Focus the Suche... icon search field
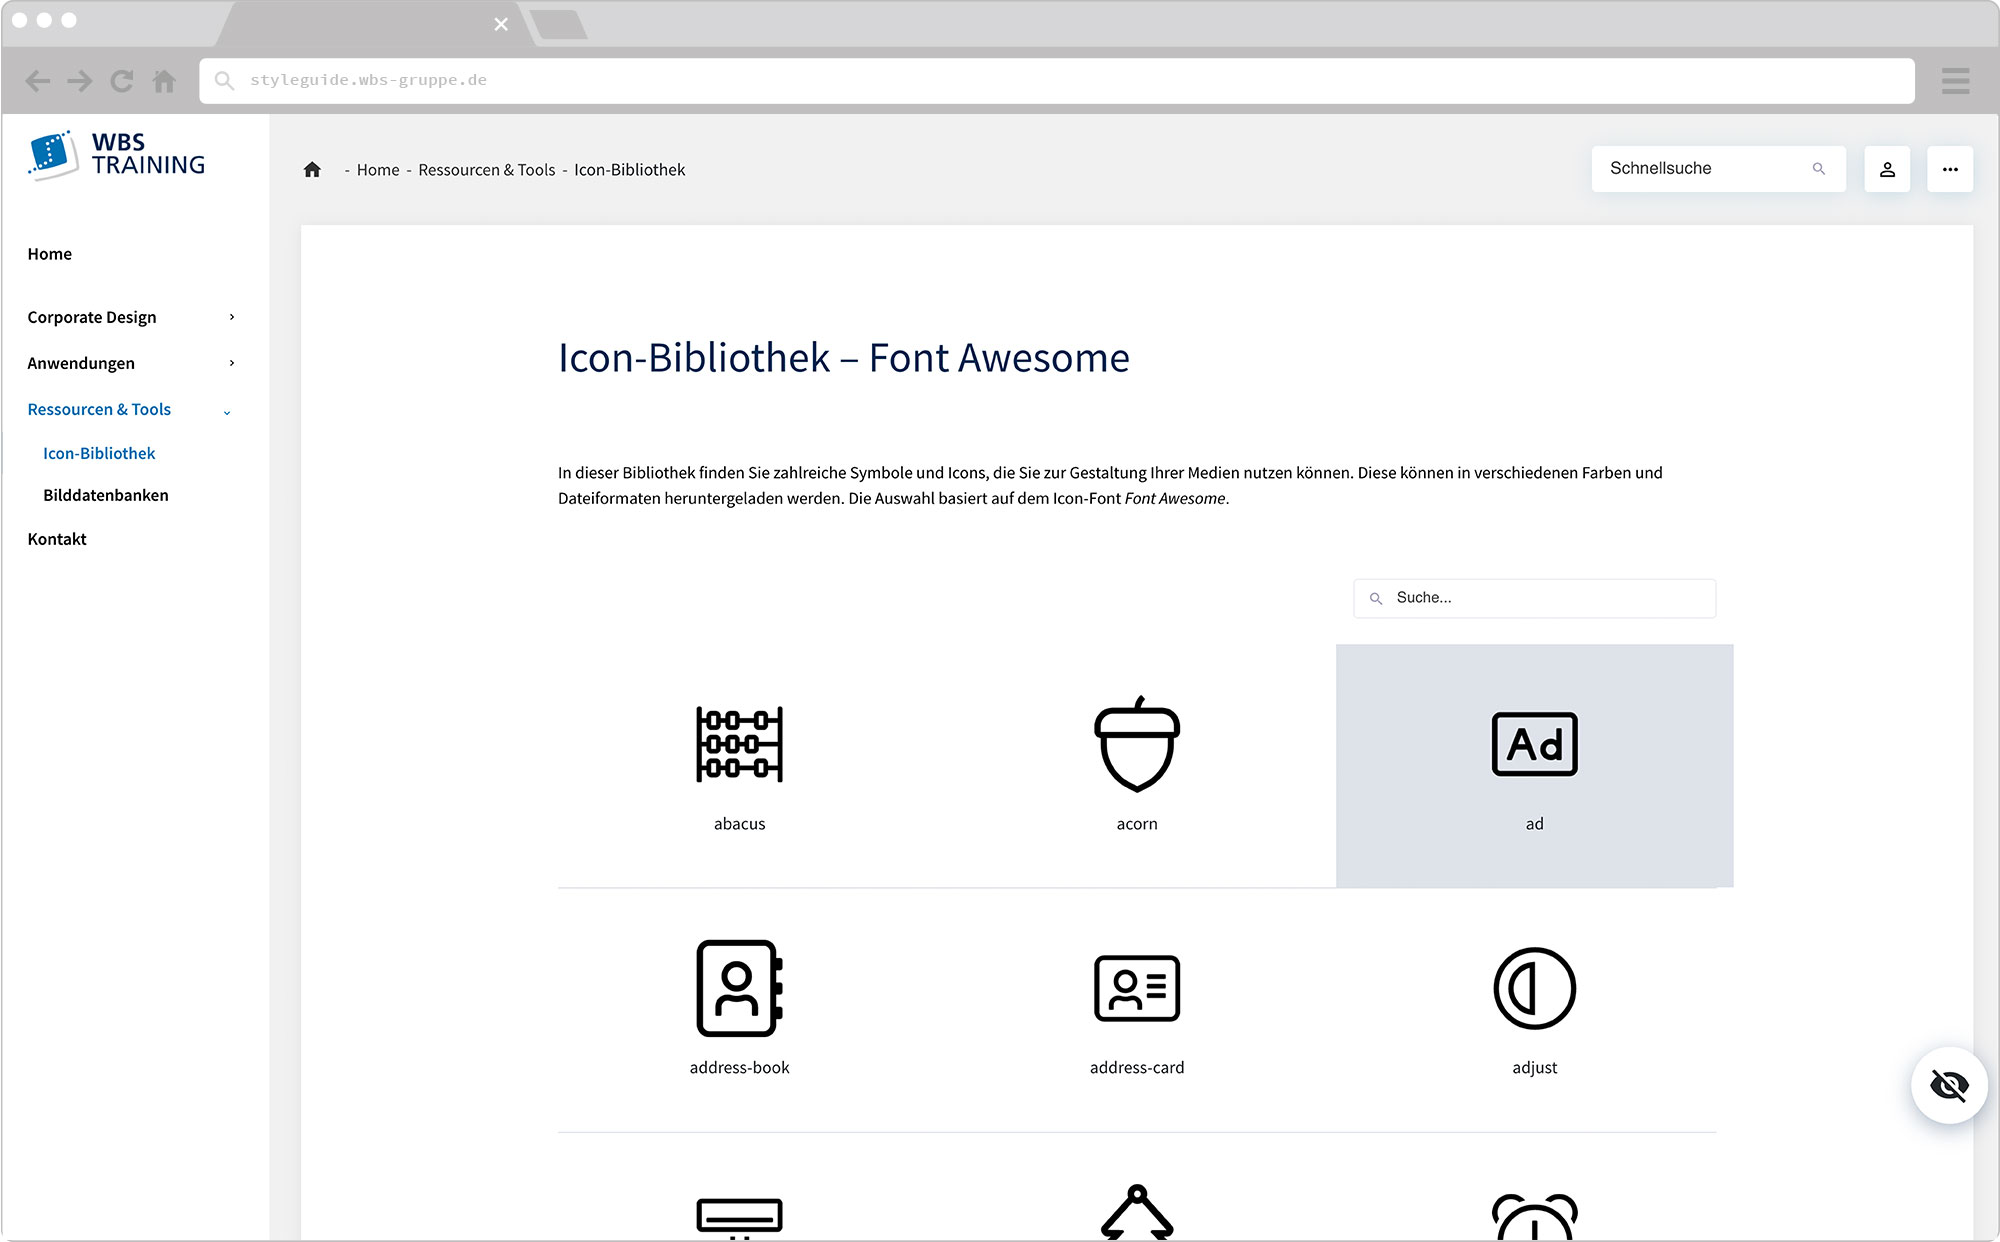This screenshot has width=2000, height=1242. point(1534,598)
